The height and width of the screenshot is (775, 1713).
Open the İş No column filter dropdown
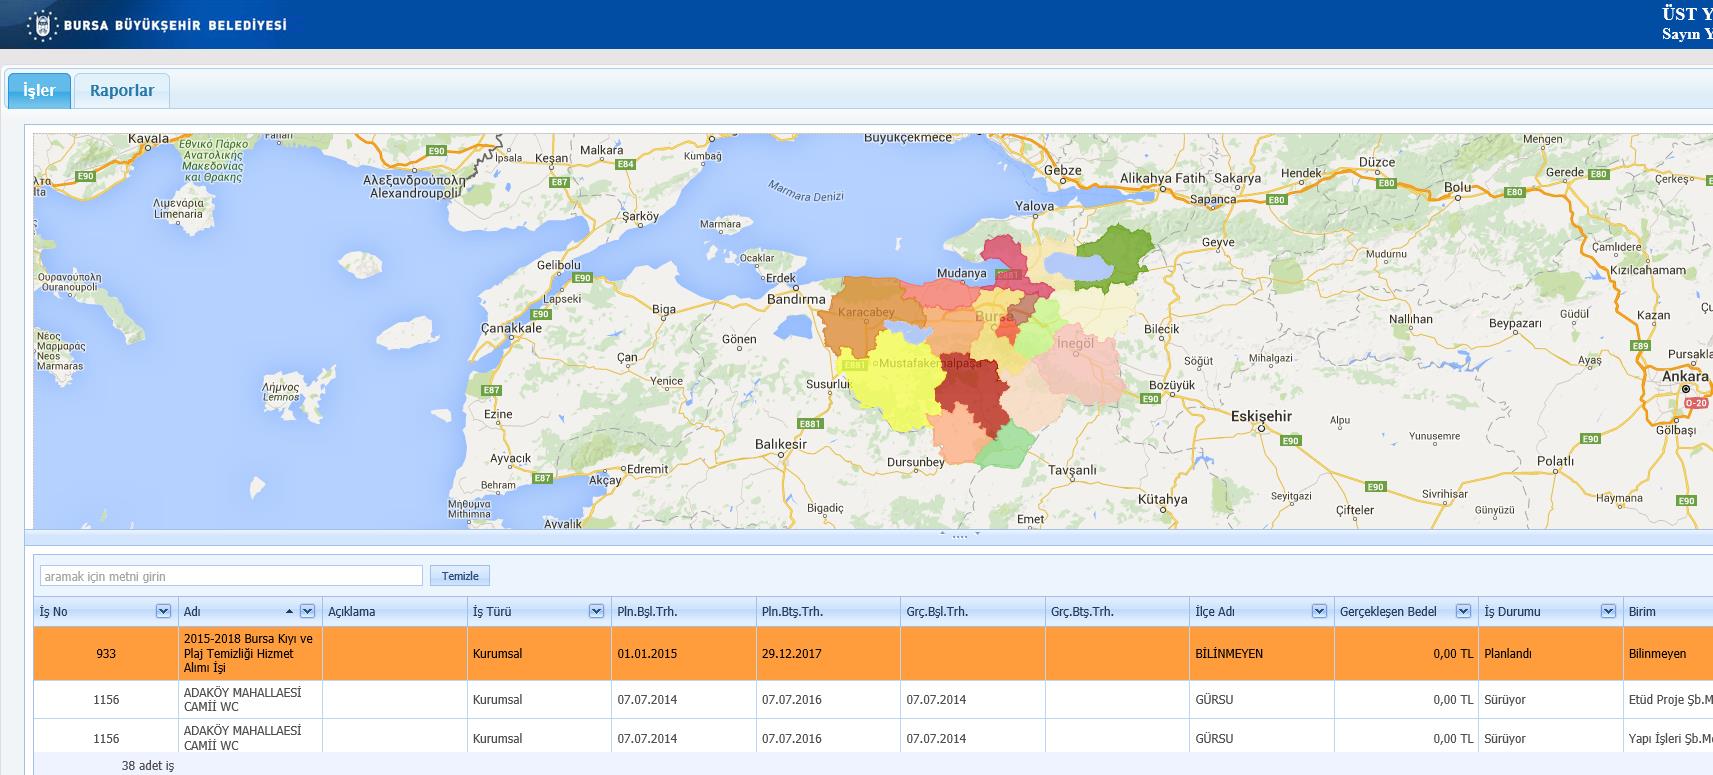point(163,611)
